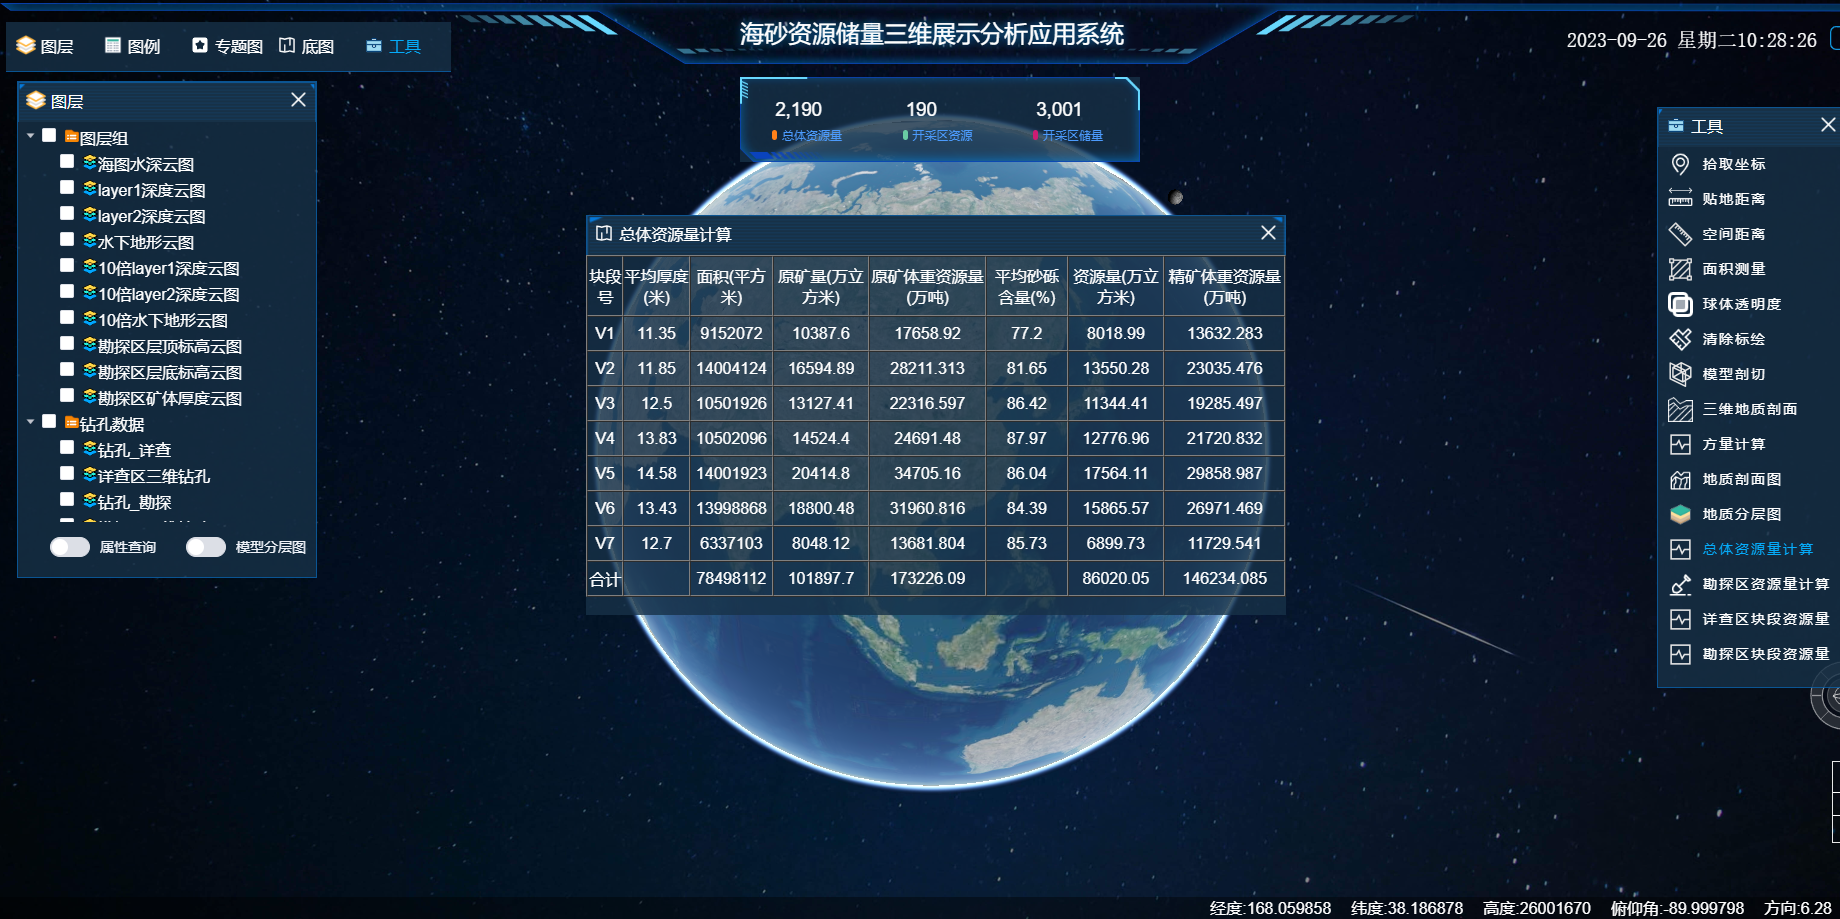1840x919 pixels.
Task: Switch to the 底图 menu tab
Action: [306, 46]
